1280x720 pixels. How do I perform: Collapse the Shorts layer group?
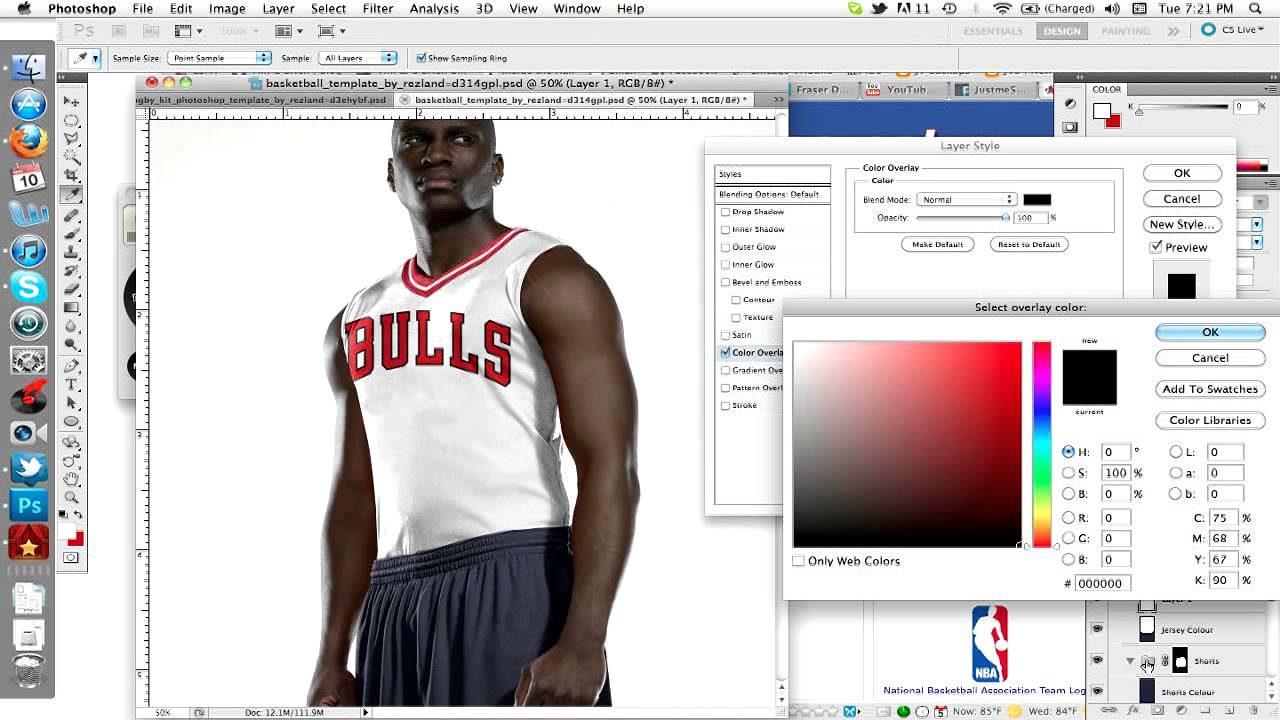click(x=1130, y=661)
